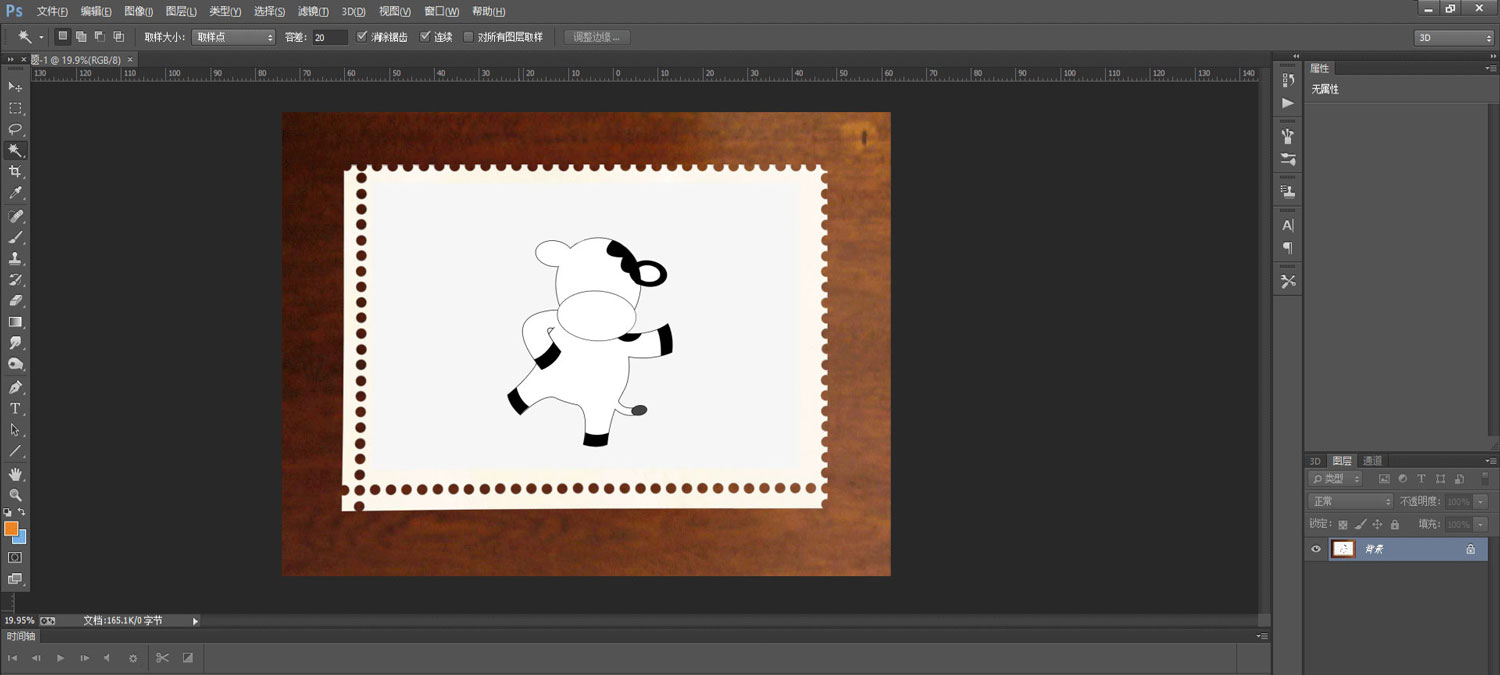Change screen mode at toolbox bottom
Image resolution: width=1500 pixels, height=675 pixels.
(x=15, y=579)
